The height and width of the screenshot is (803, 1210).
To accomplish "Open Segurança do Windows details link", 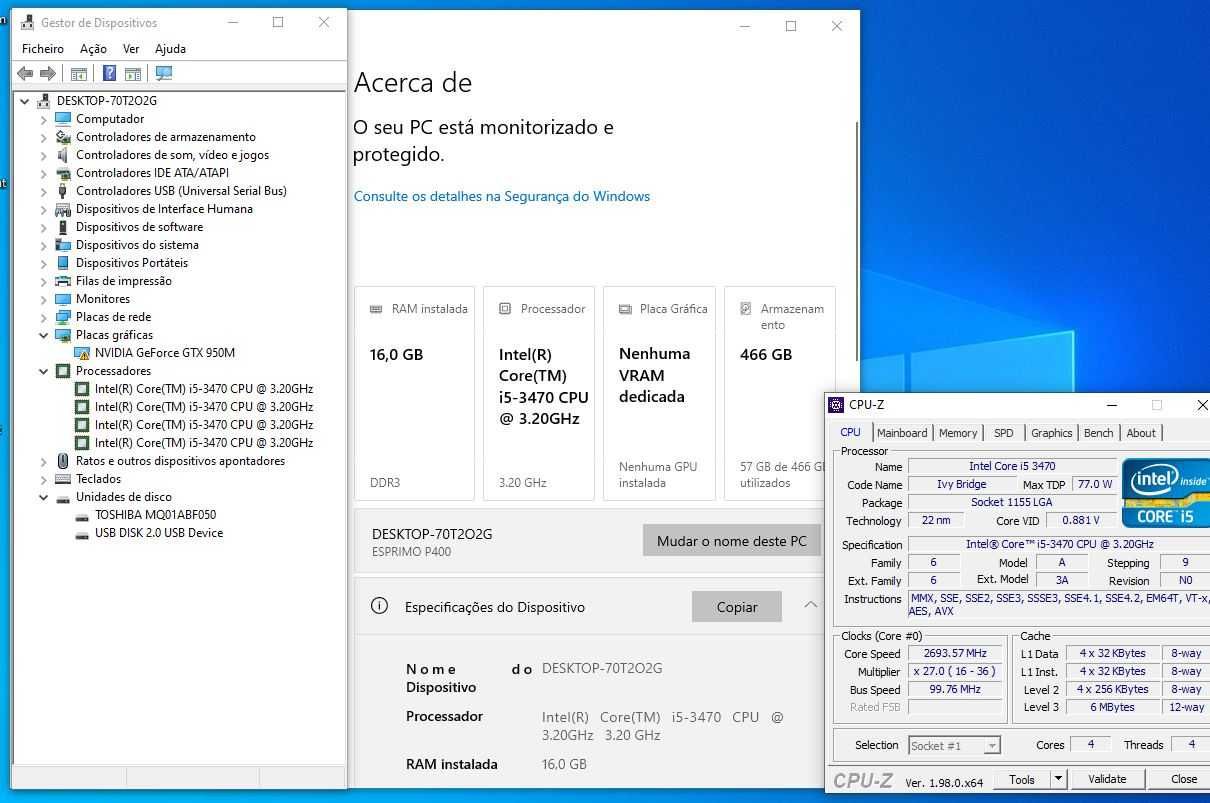I will tap(502, 196).
